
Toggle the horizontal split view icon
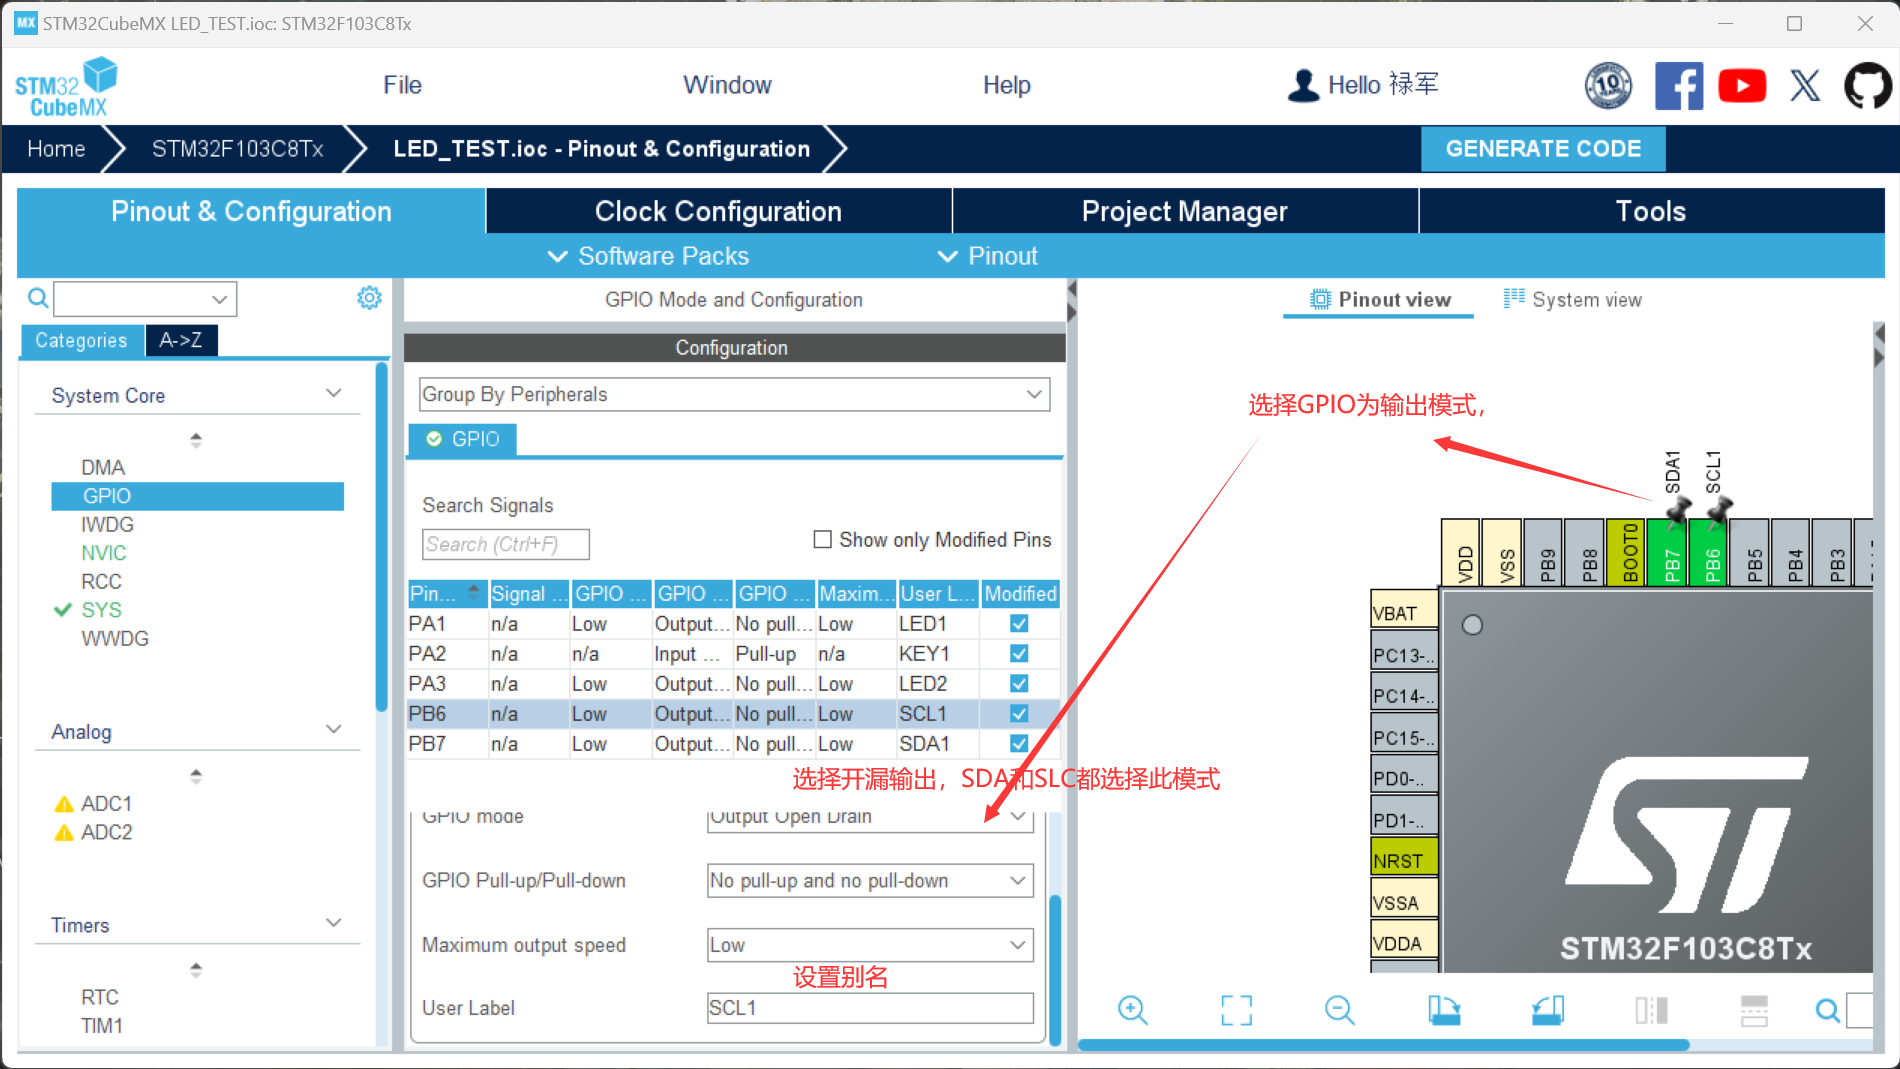pyautogui.click(x=1754, y=1010)
